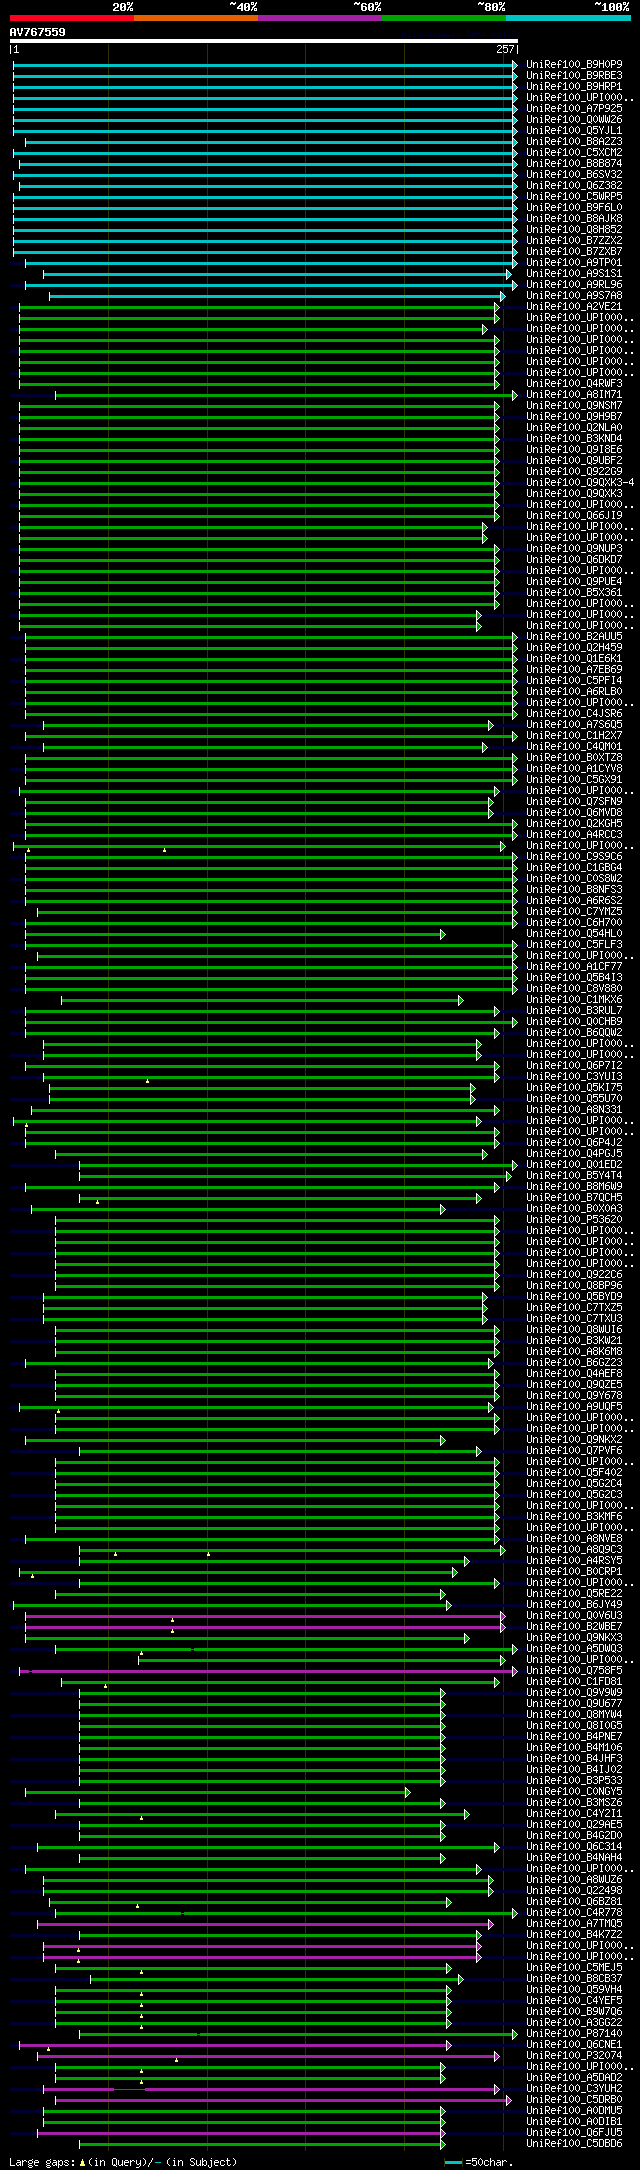The image size is (640, 2170).
Task: Select hit label UniRef100_A9S7A8
Action: point(574,295)
